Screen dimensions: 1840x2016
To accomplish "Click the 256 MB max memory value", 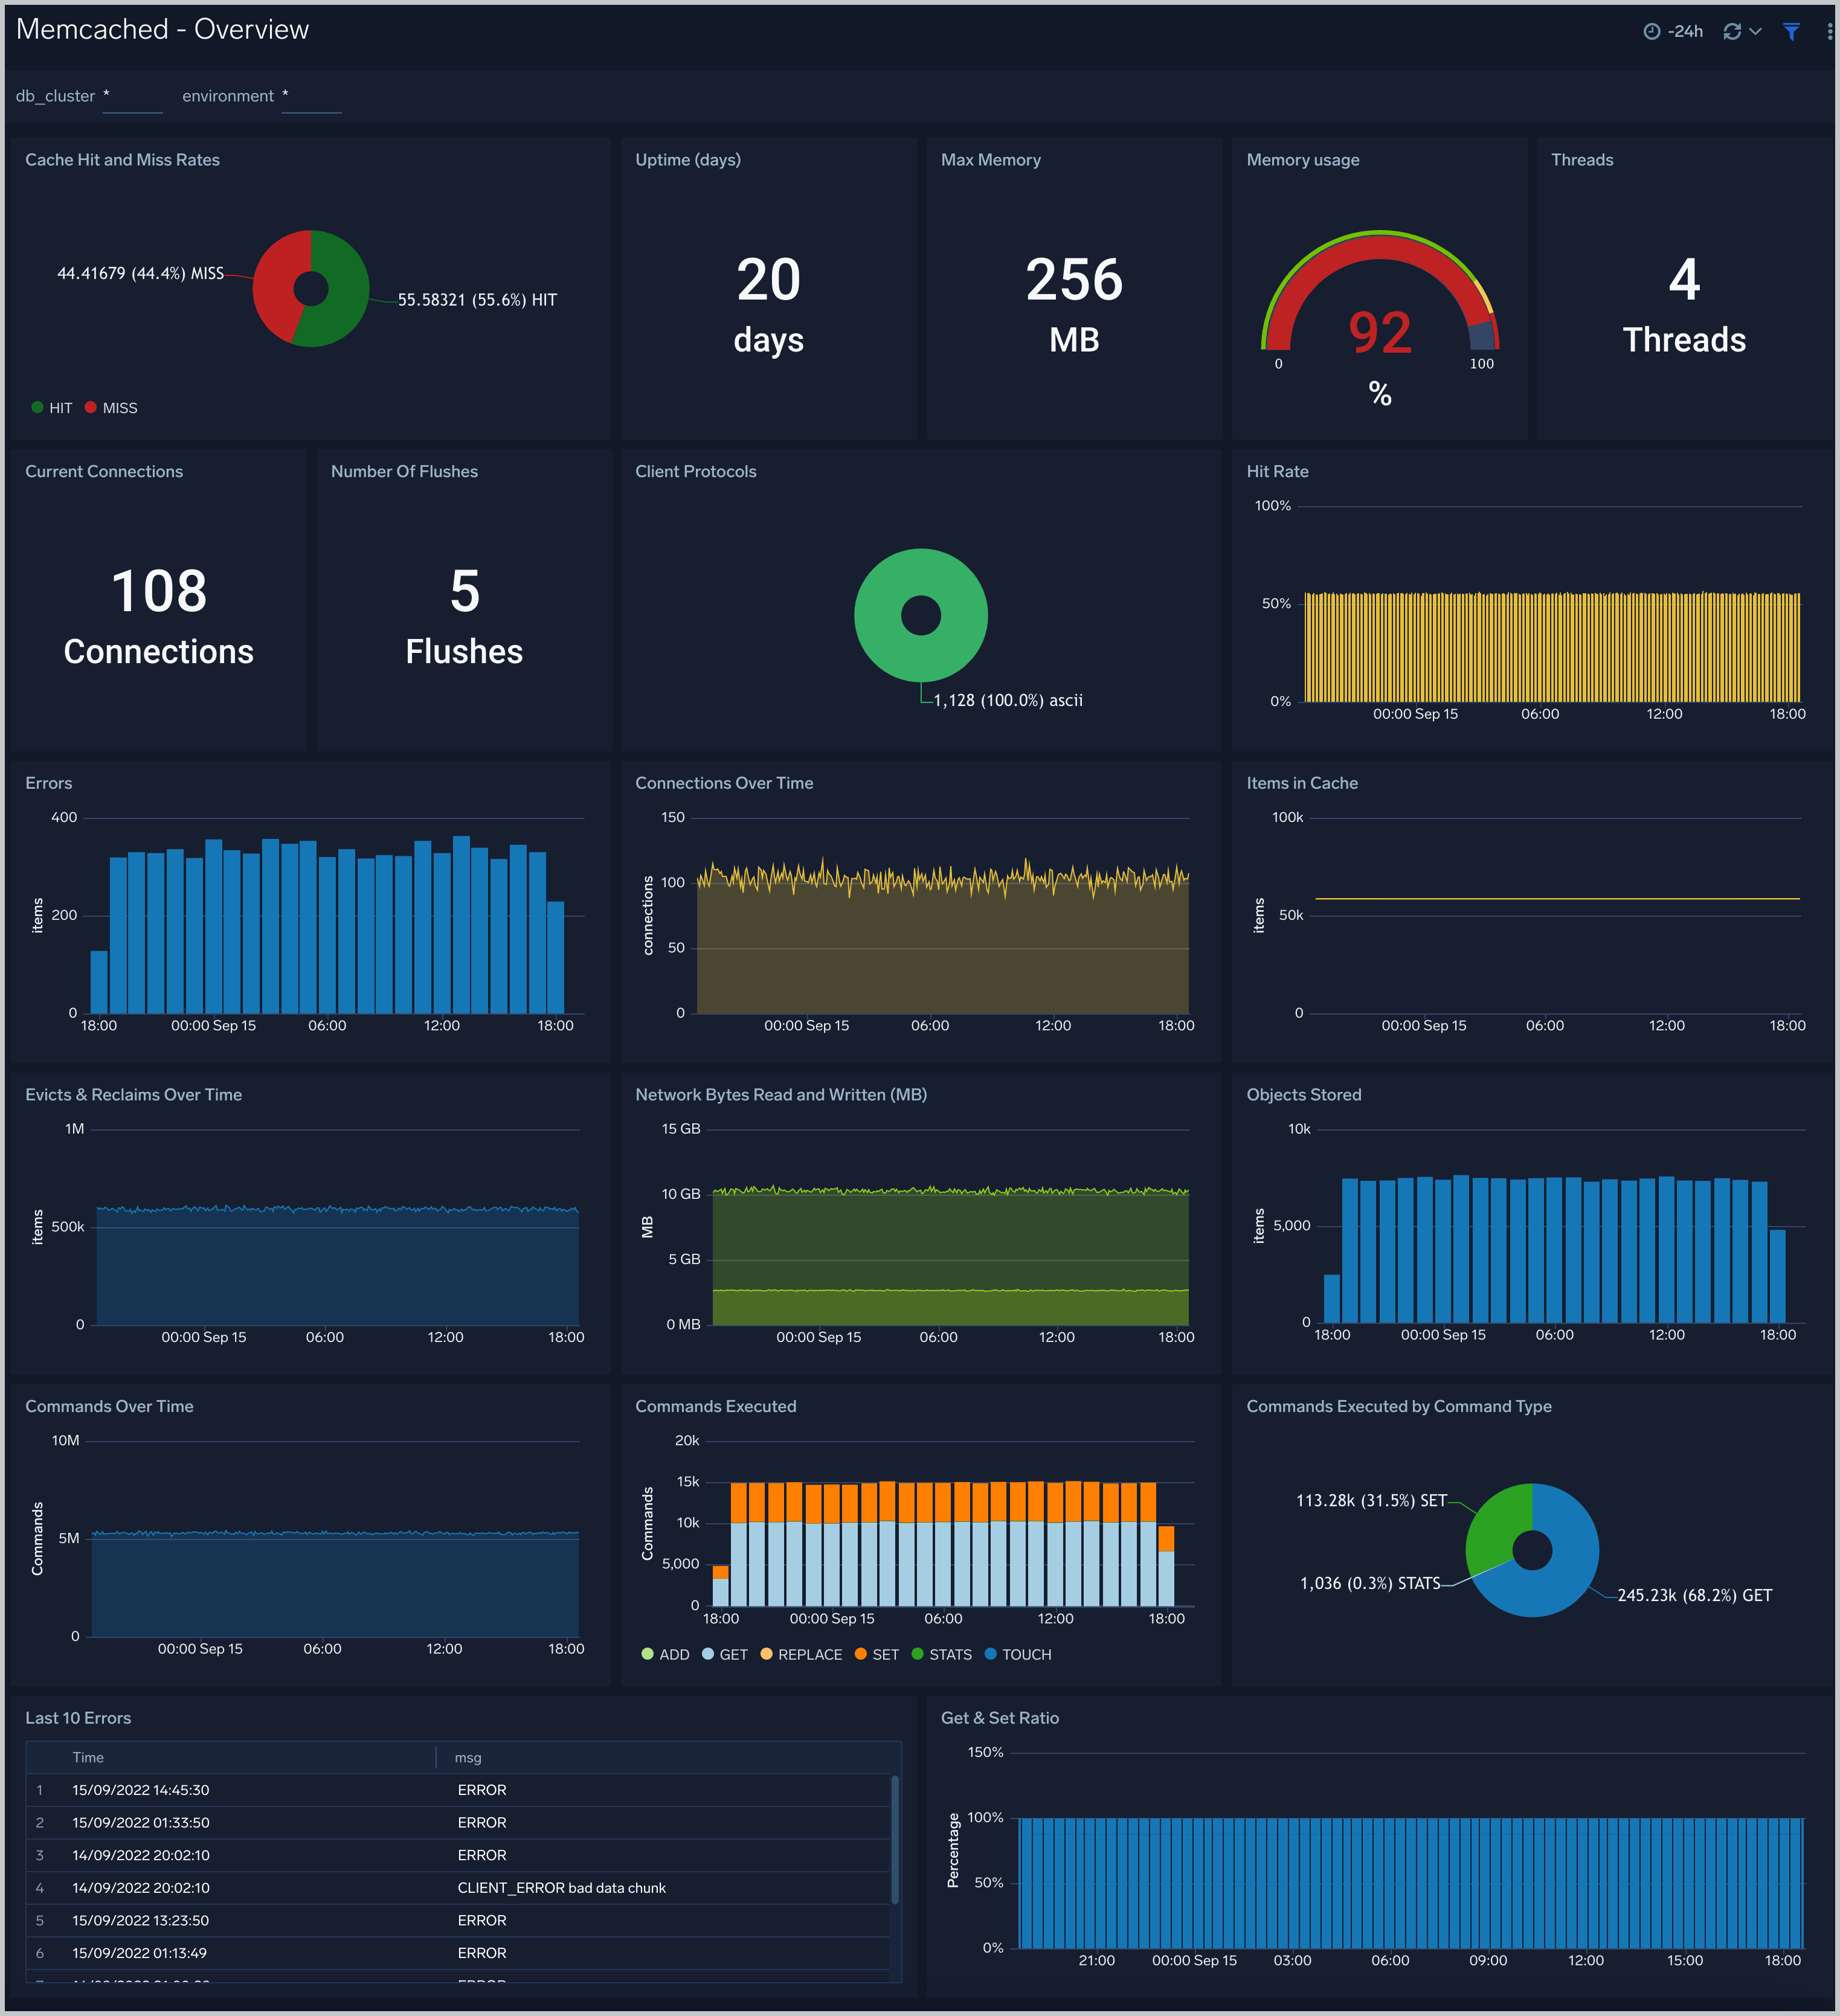I will pos(1074,305).
